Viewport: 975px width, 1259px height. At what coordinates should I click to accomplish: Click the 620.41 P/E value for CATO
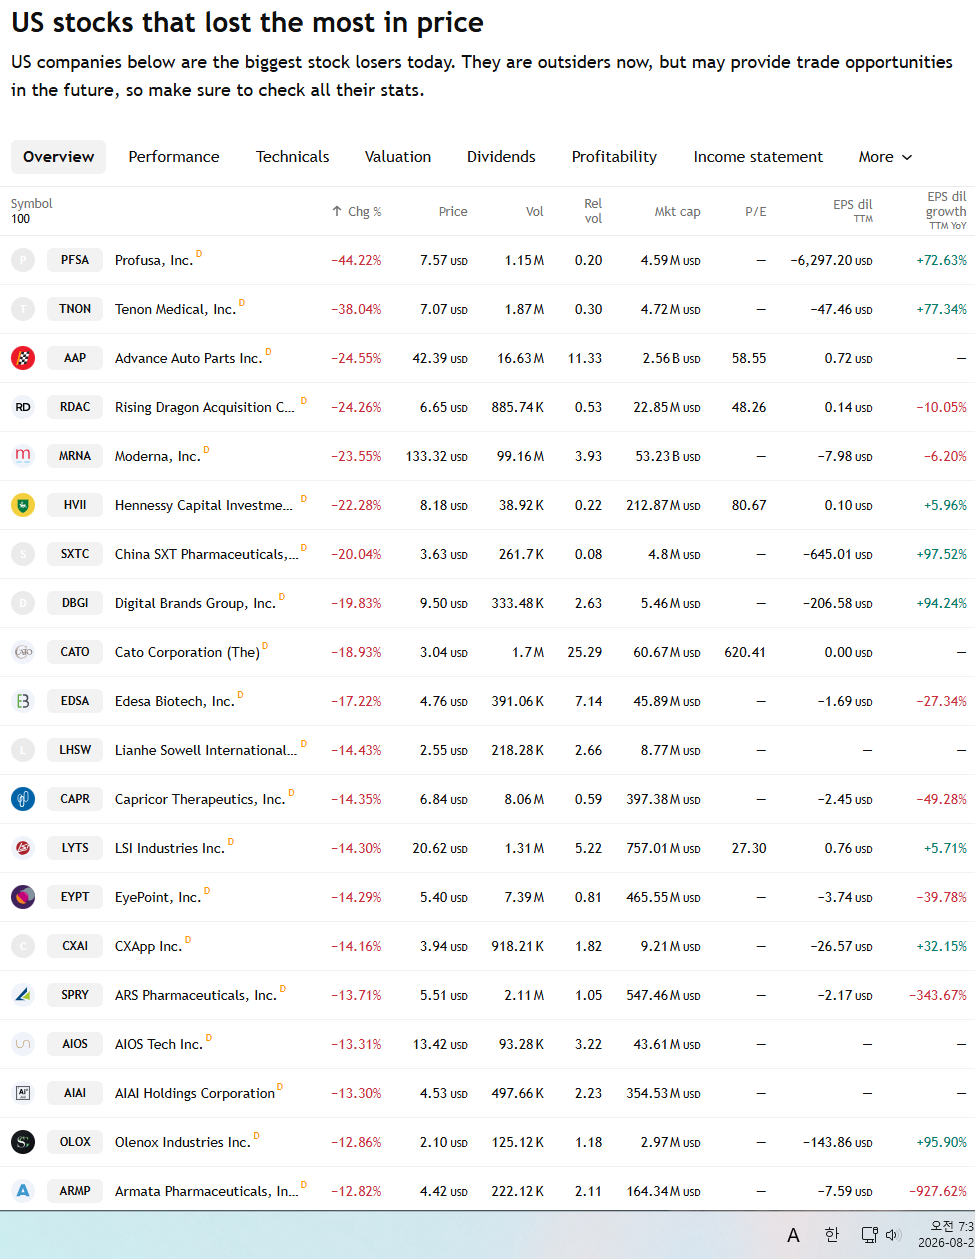pyautogui.click(x=745, y=652)
